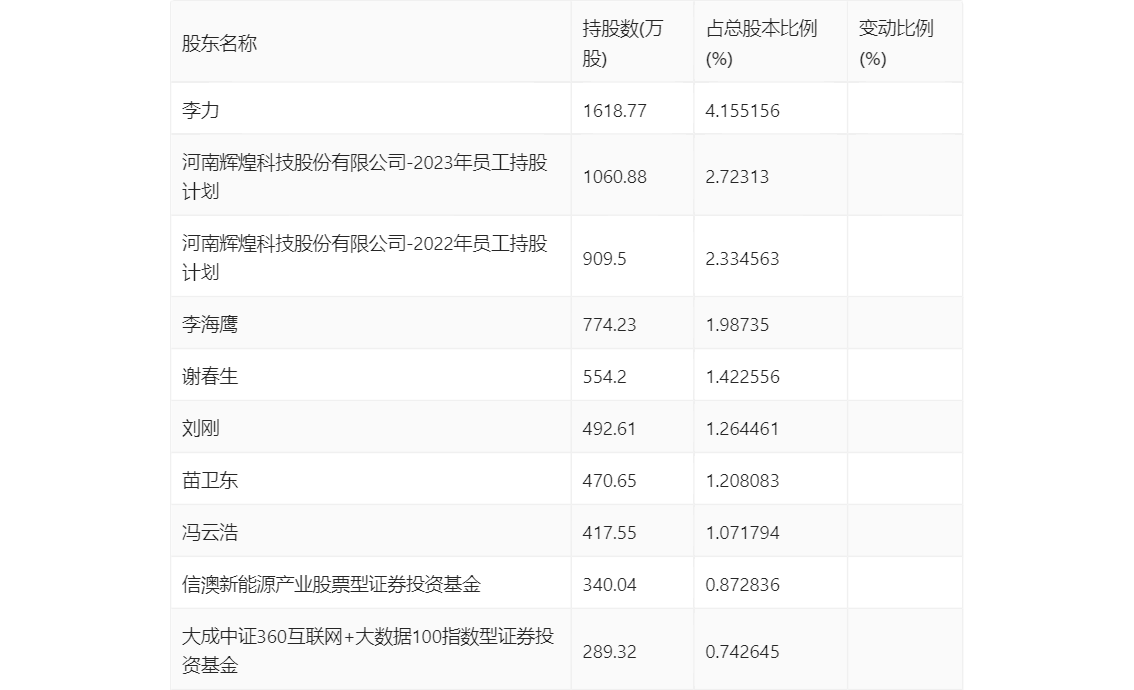Select the percentage 2.72313
This screenshot has width=1134, height=690.
(737, 177)
